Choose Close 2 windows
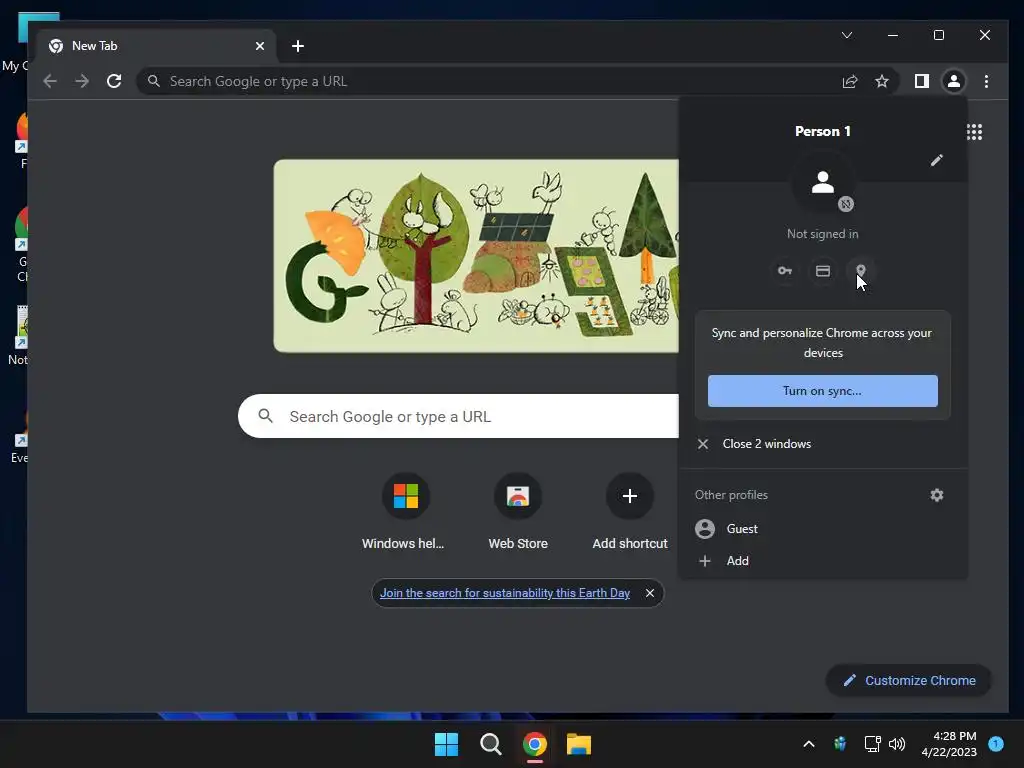 823,444
